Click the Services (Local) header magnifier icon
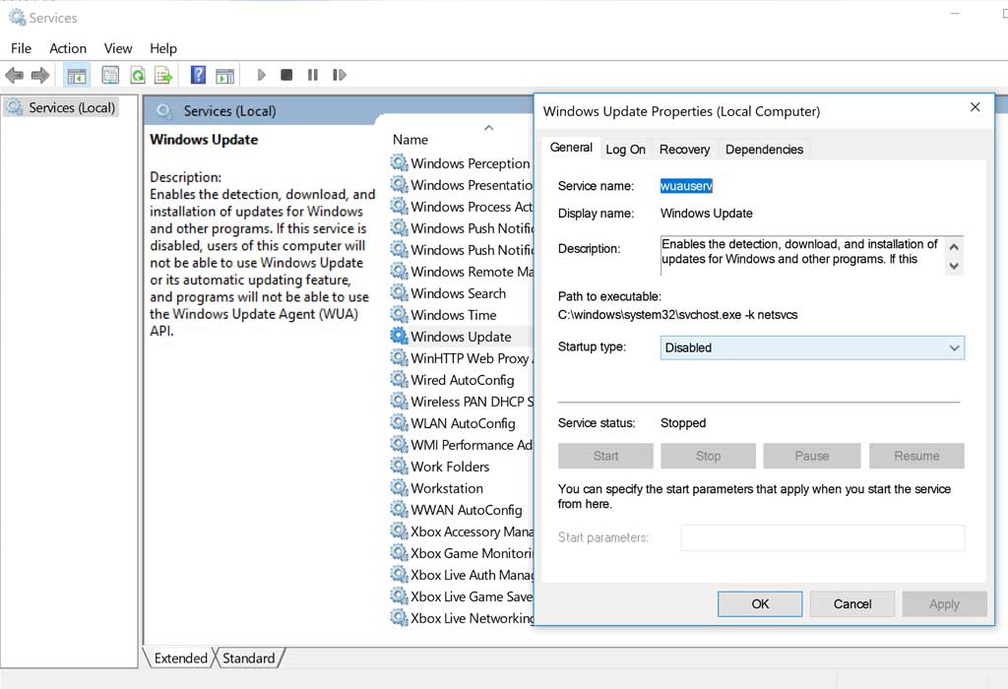 pyautogui.click(x=165, y=111)
